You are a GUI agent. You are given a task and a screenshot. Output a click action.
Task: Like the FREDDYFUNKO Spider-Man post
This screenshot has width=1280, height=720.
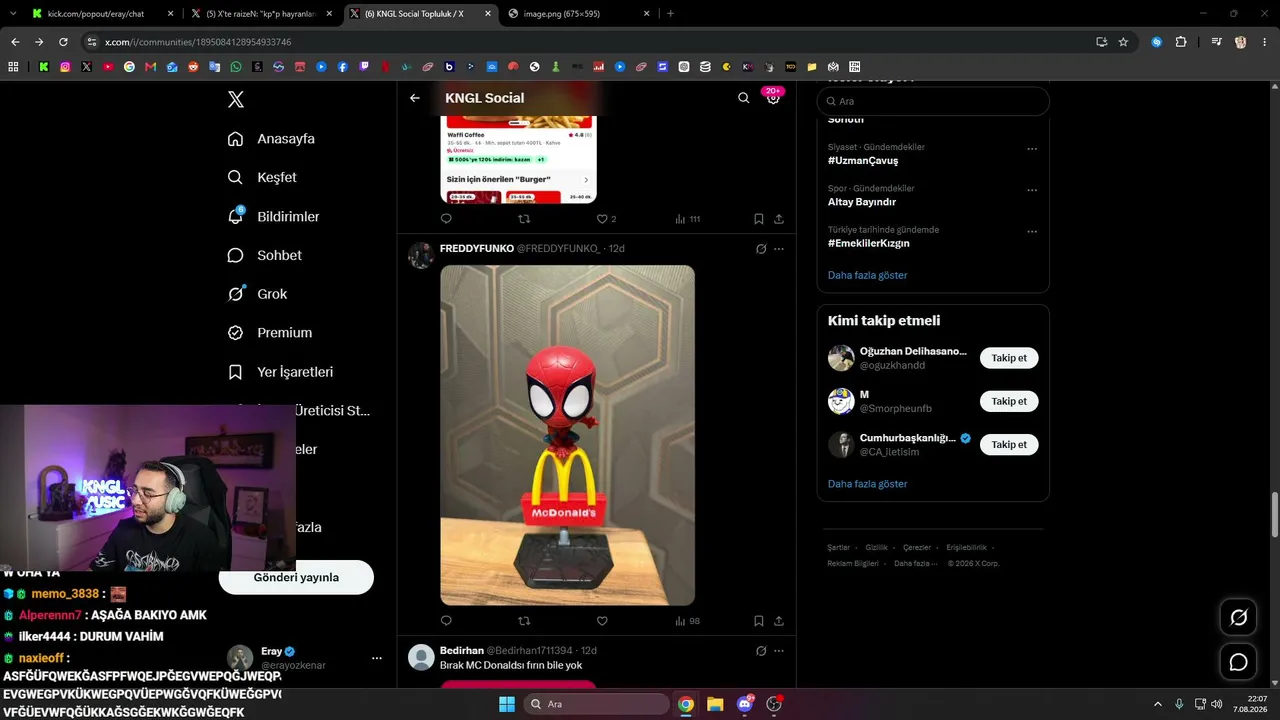pos(602,621)
